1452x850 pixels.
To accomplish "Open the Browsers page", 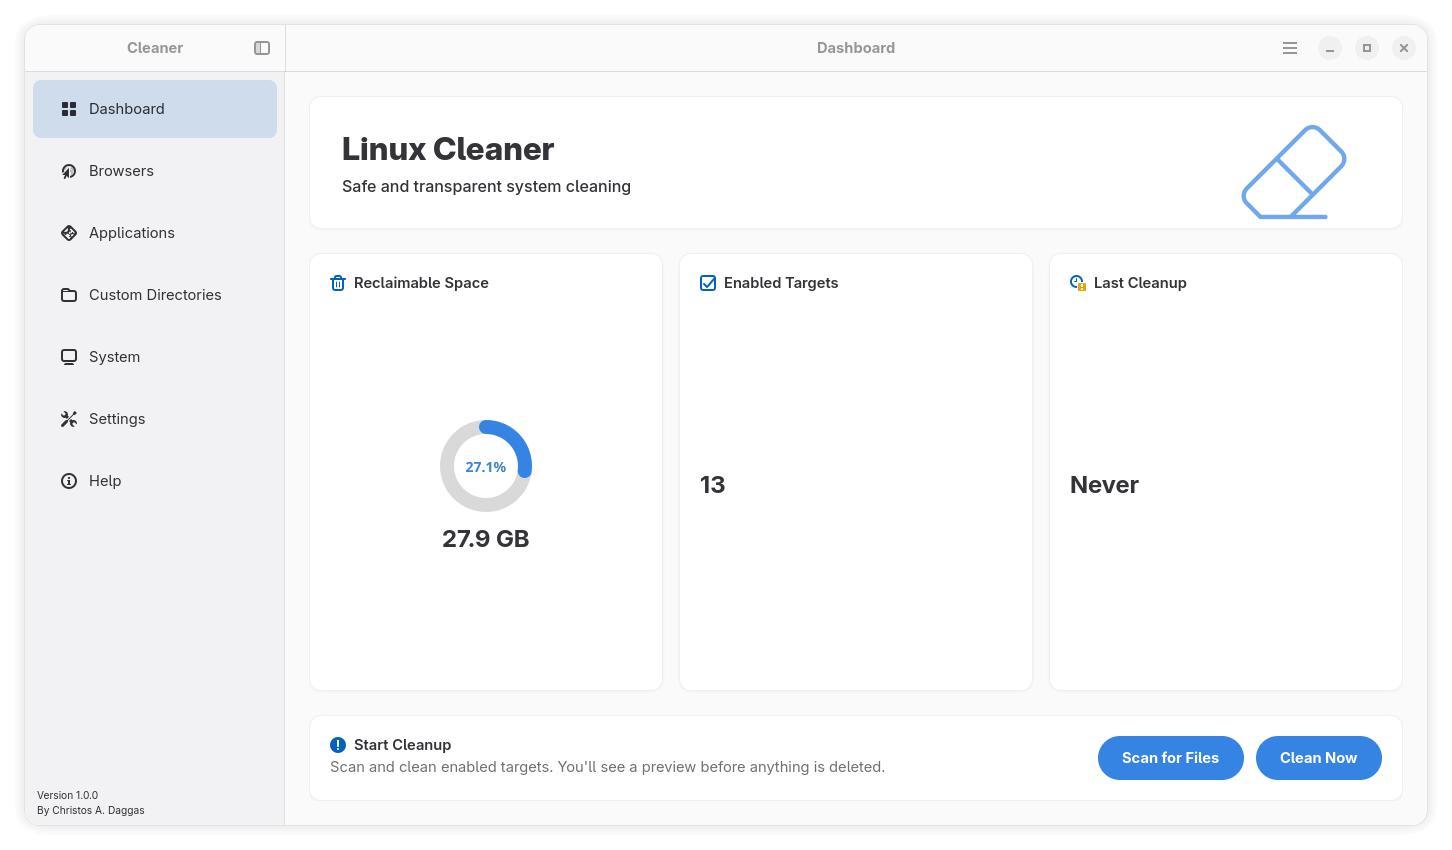I will [121, 171].
